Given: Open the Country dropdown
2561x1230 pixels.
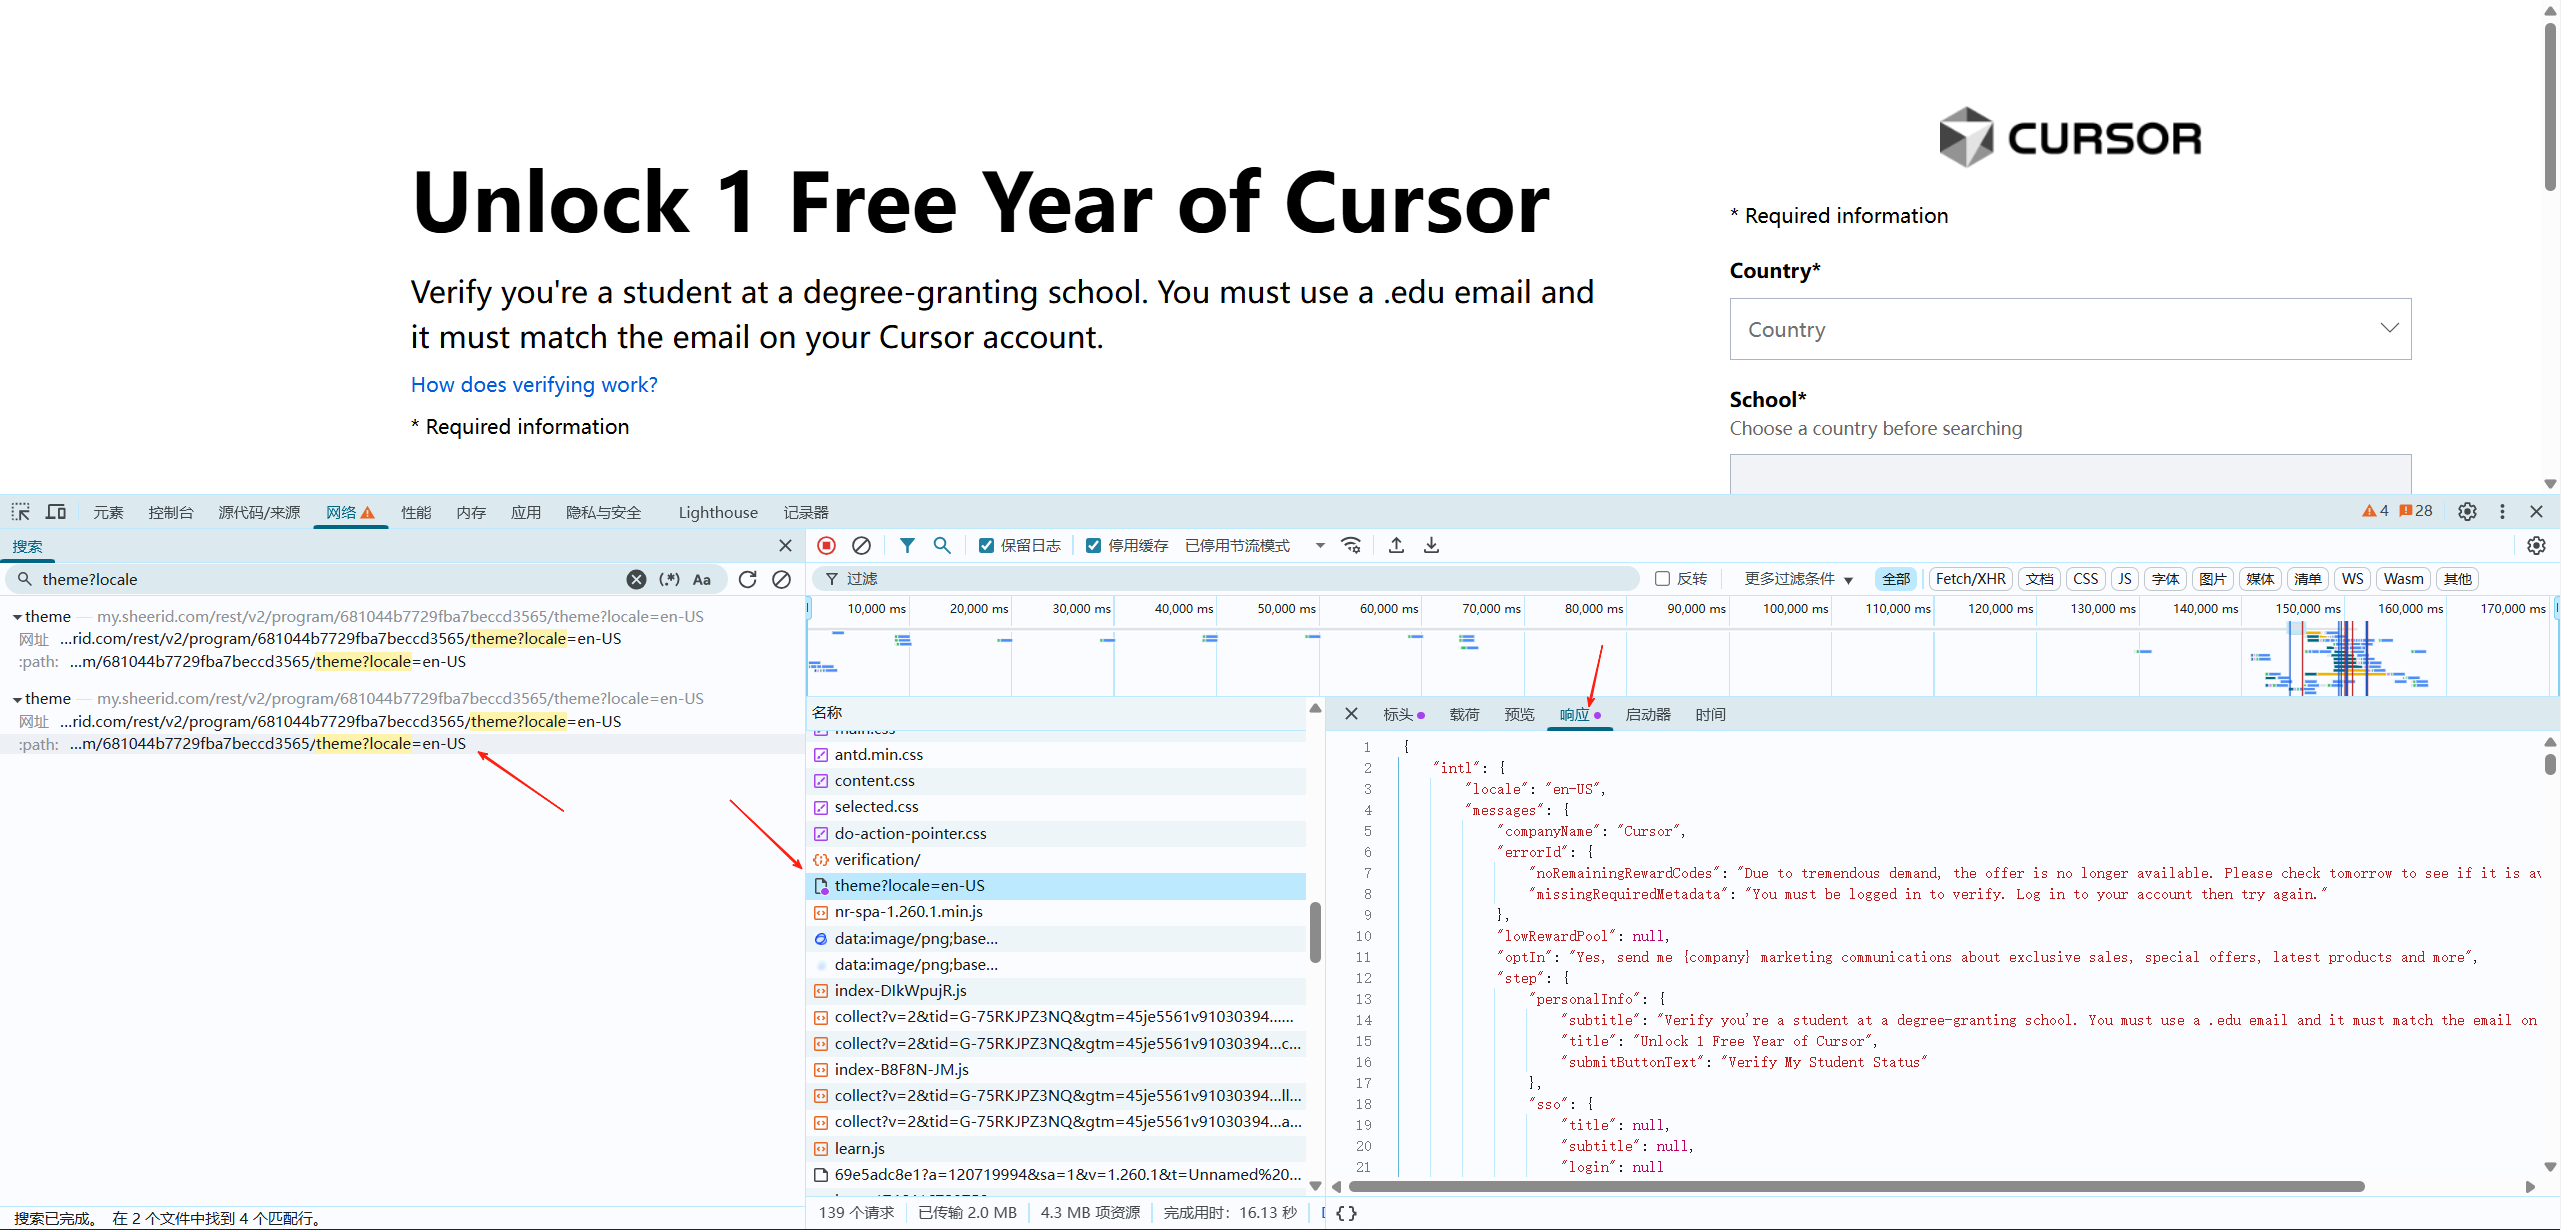Looking at the screenshot, I should click(2069, 329).
